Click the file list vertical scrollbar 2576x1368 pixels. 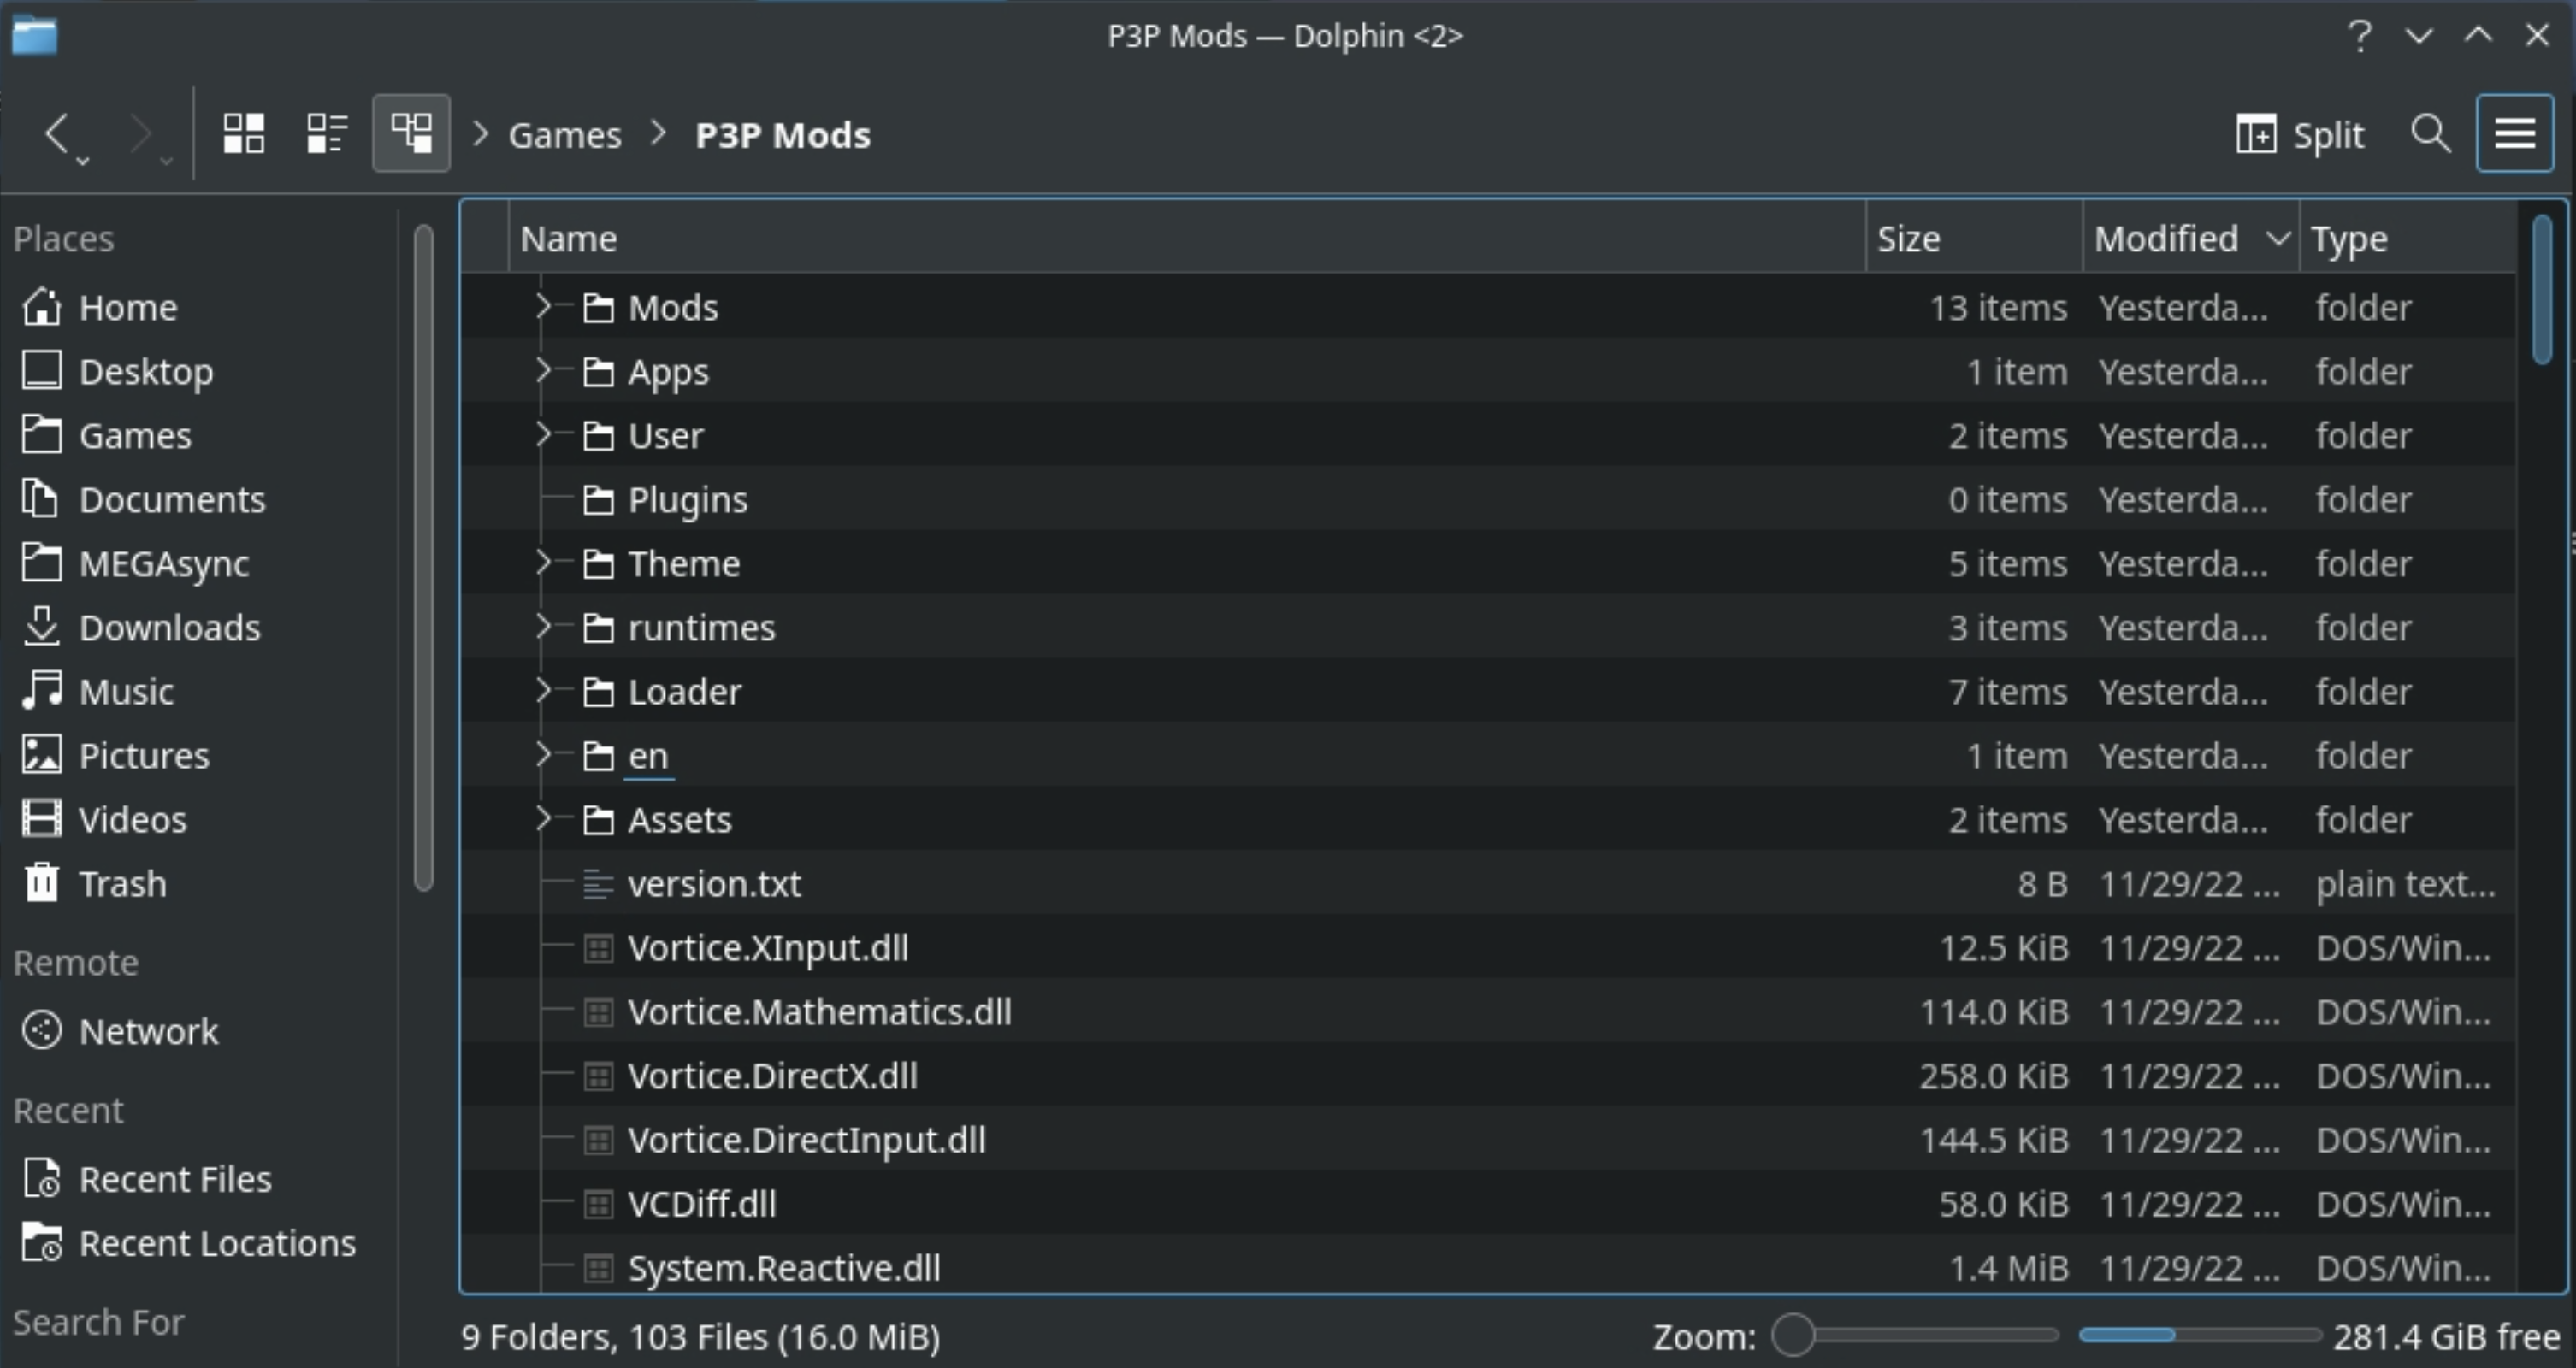(2541, 290)
